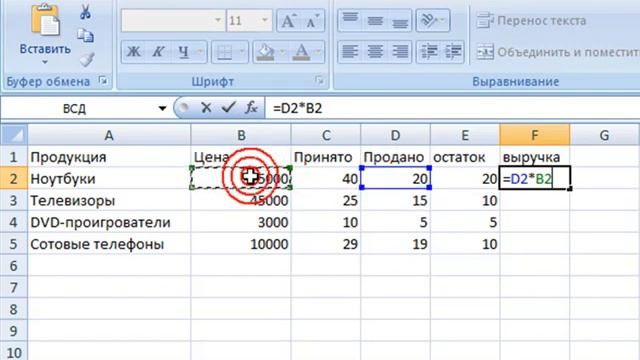640x360 pixels.
Task: Click the increase indent icon
Action: coord(453,52)
